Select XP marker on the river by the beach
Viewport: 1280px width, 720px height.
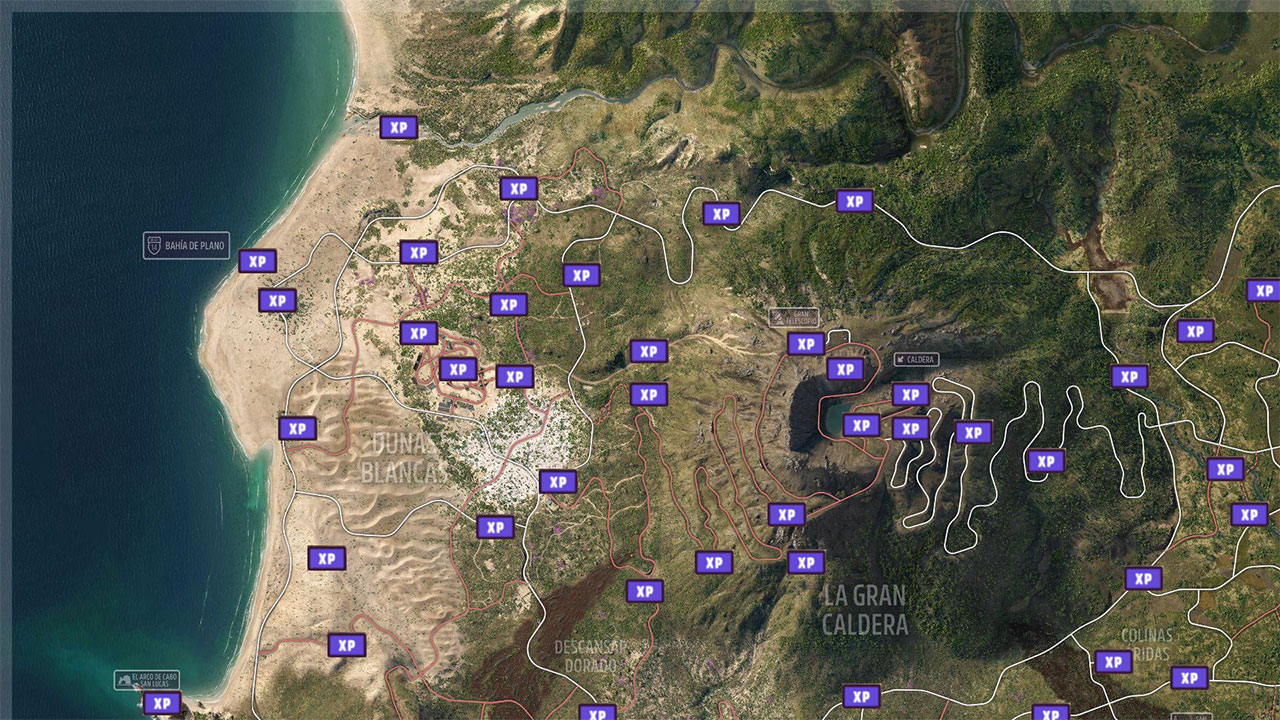(x=399, y=127)
